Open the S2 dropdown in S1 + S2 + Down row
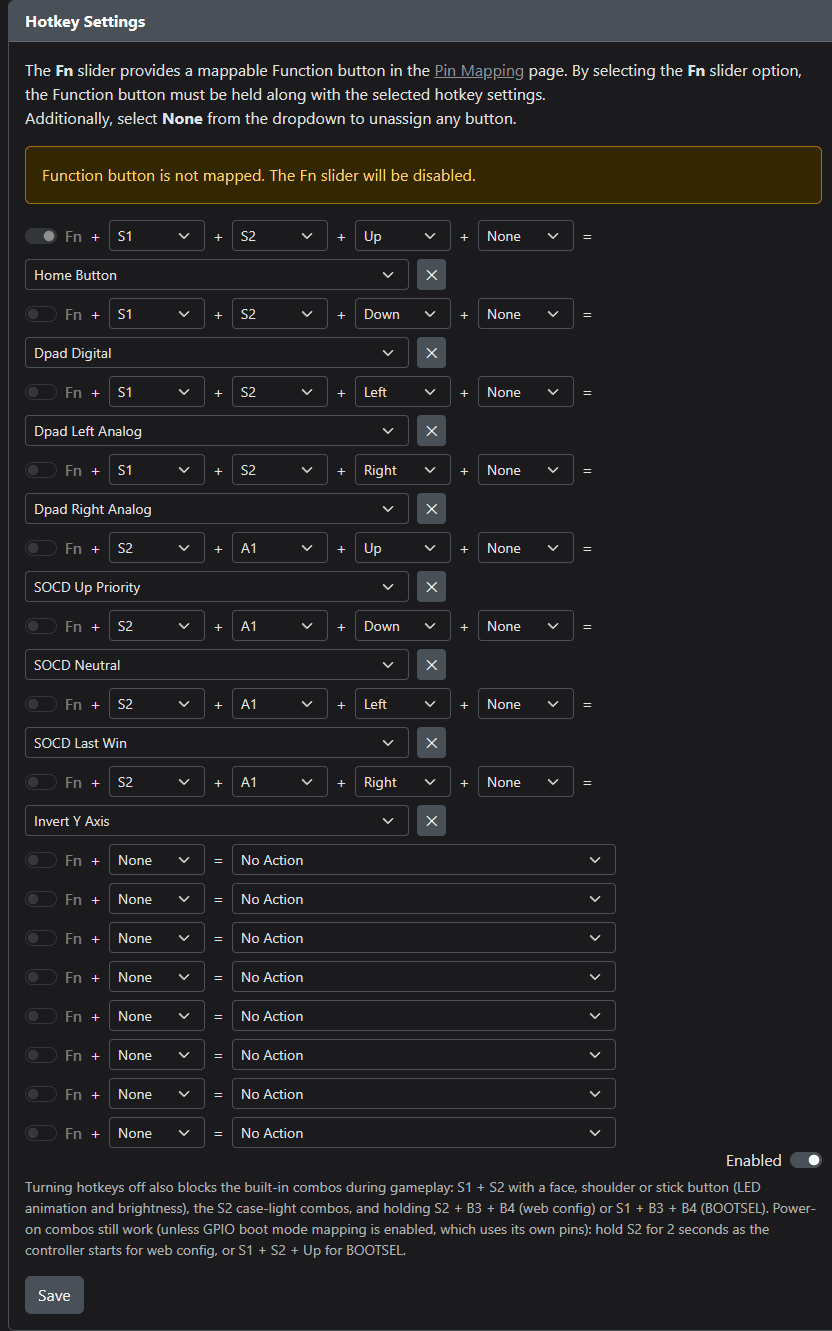 pos(280,314)
